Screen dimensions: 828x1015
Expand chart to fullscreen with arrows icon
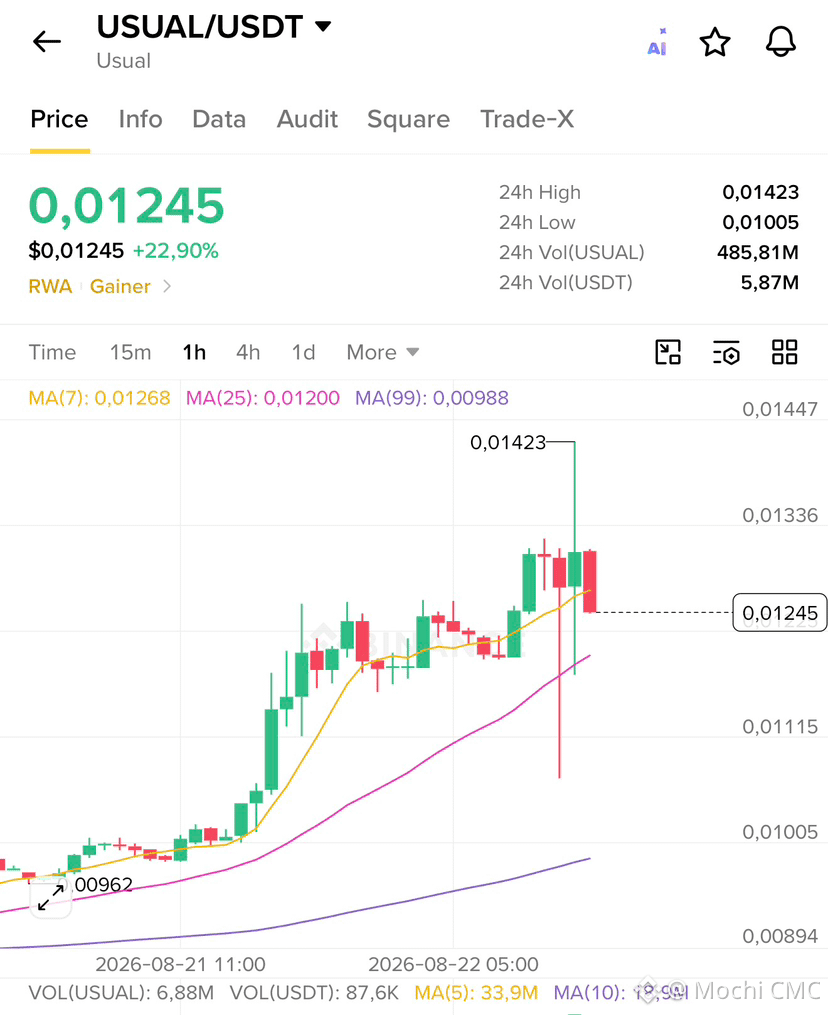point(50,897)
